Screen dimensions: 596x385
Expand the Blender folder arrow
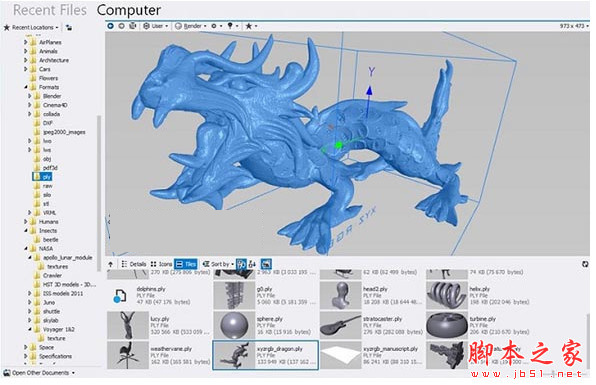30,96
